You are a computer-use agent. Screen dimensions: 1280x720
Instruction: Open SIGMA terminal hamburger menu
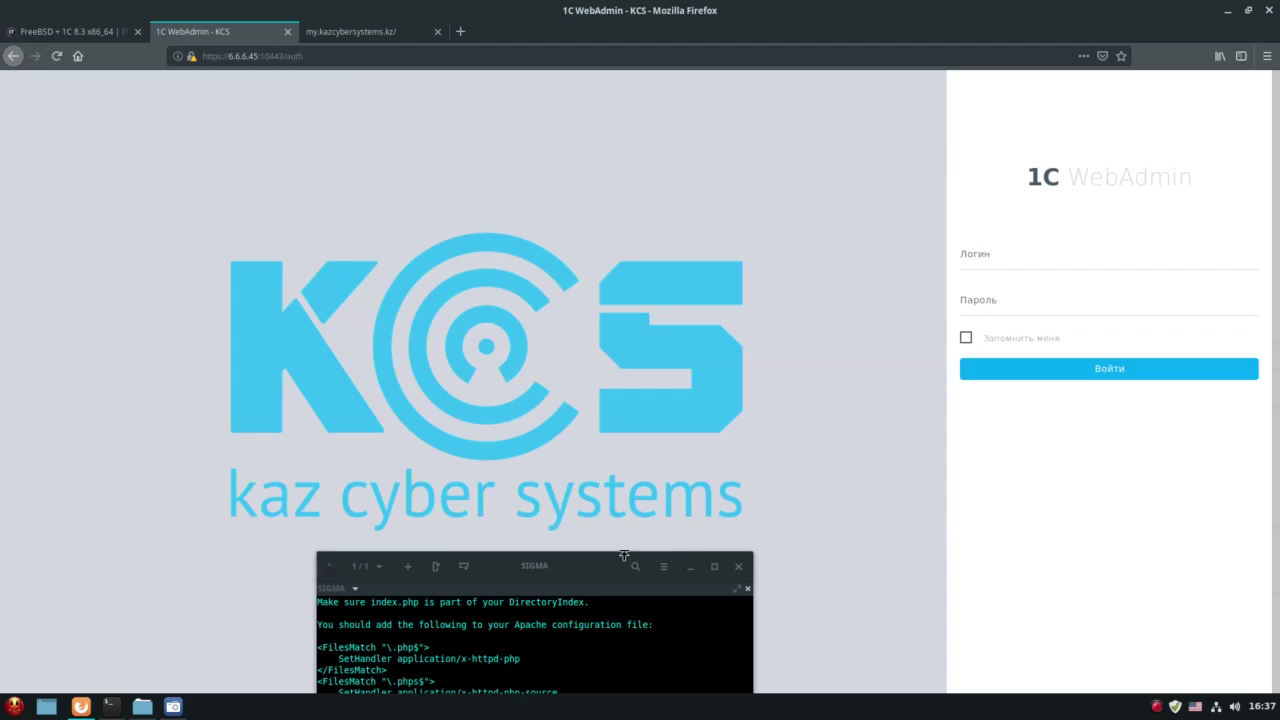click(663, 566)
